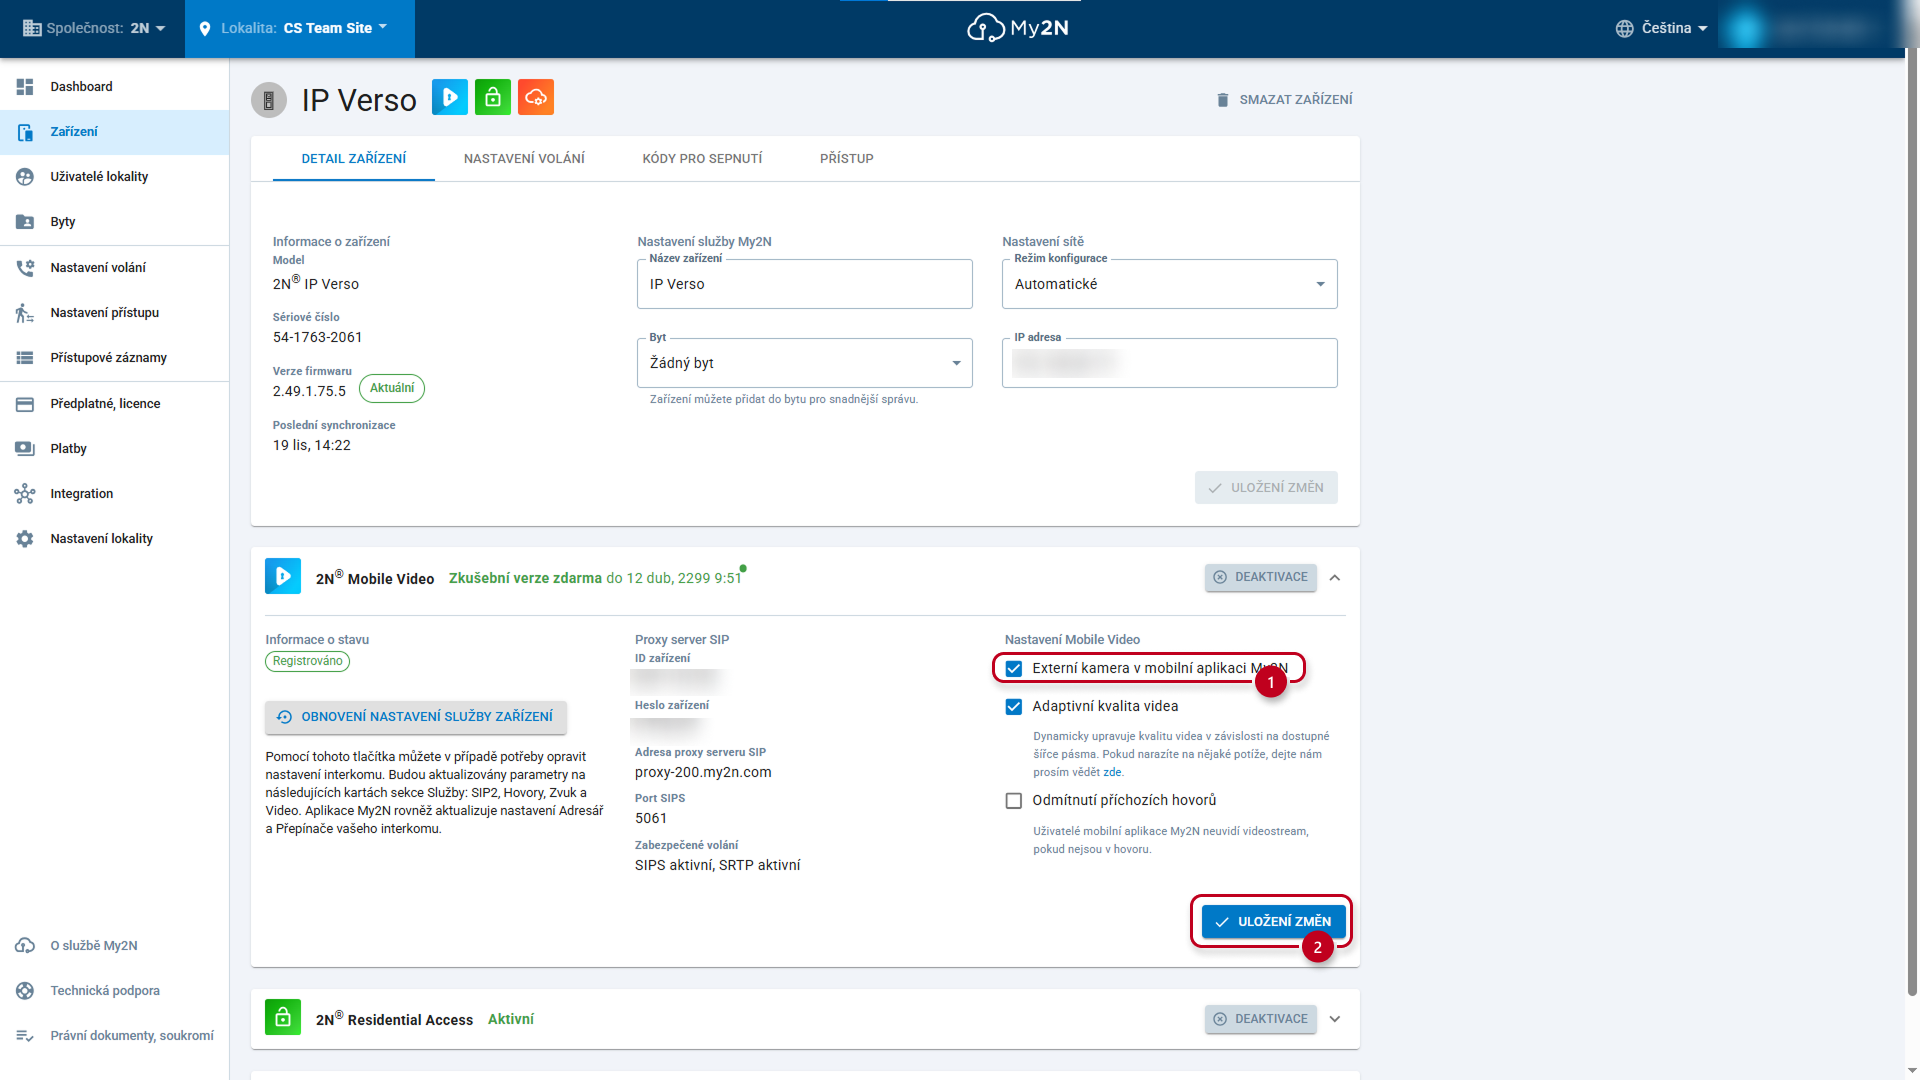Click the Technická podpora support icon
Screen dimensions: 1920x1080
25,991
